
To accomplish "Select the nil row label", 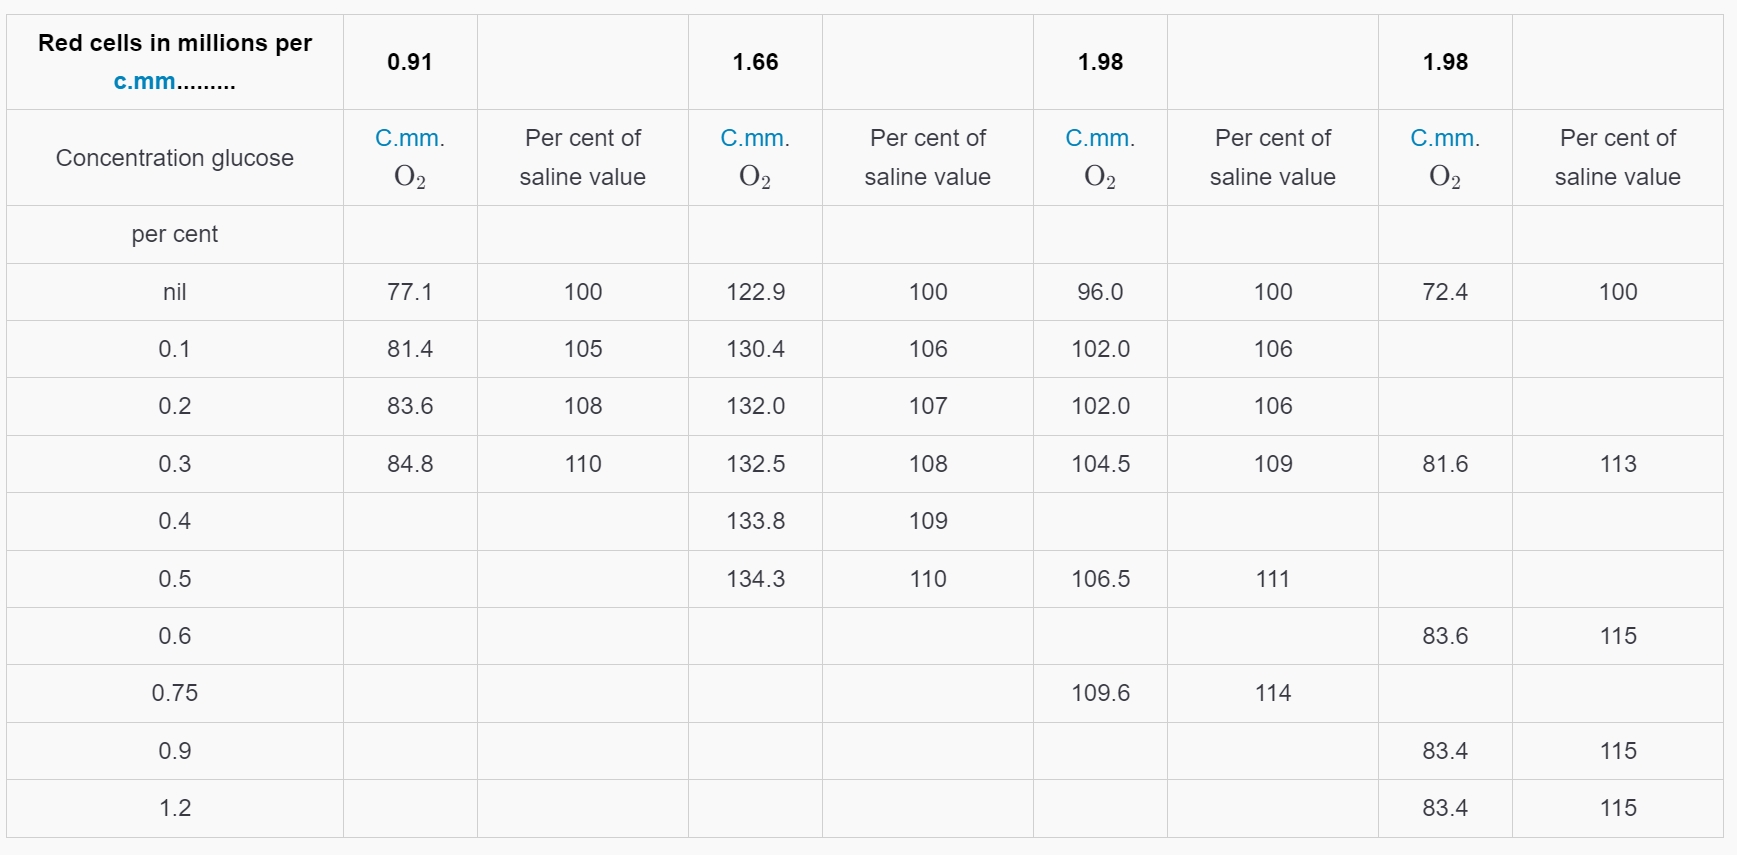I will (x=175, y=292).
